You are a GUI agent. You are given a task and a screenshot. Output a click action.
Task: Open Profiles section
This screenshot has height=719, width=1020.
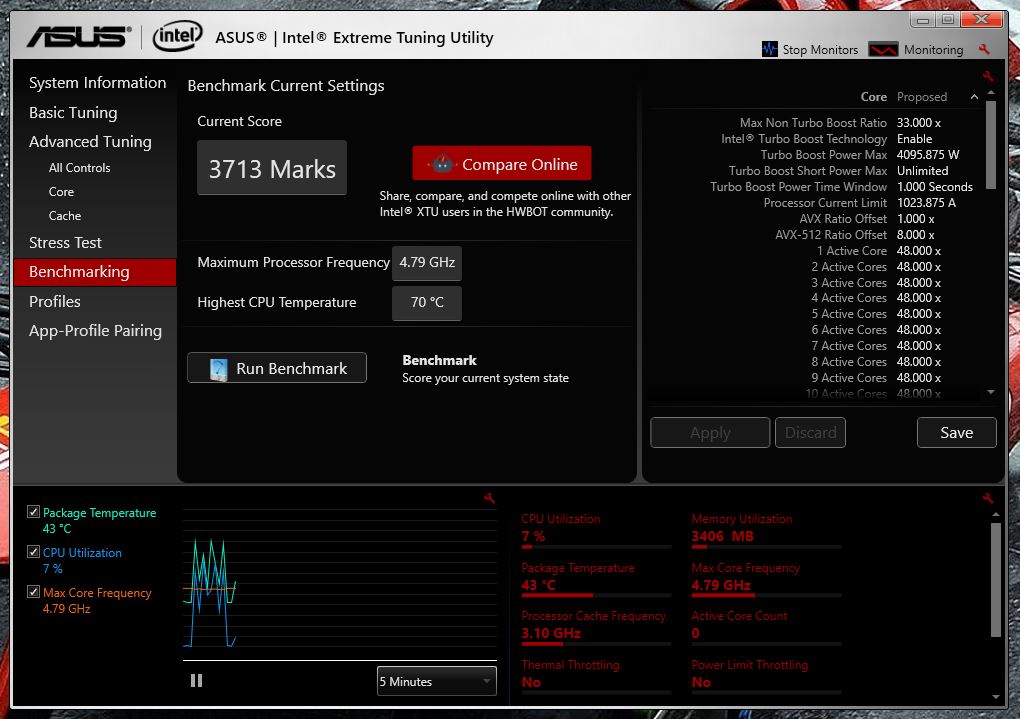55,302
